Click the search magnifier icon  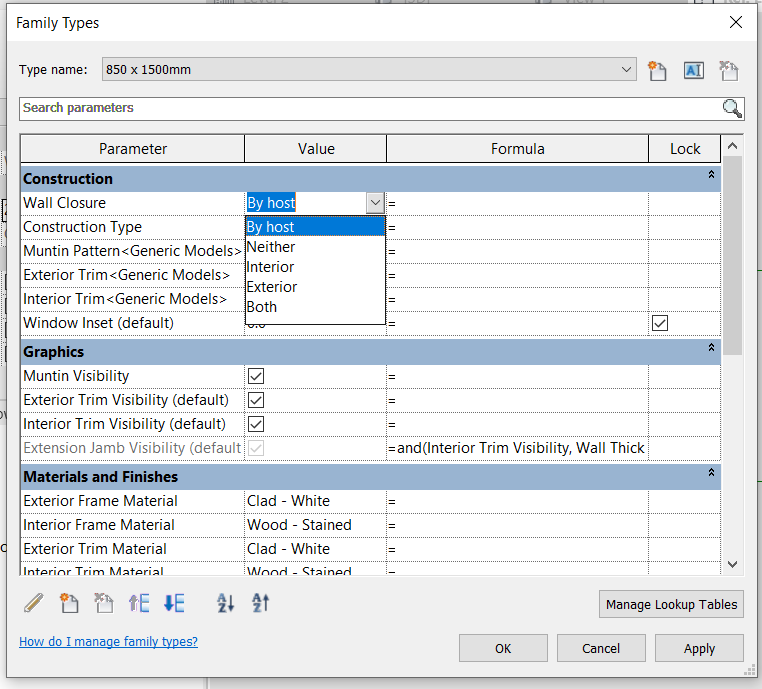[x=732, y=108]
